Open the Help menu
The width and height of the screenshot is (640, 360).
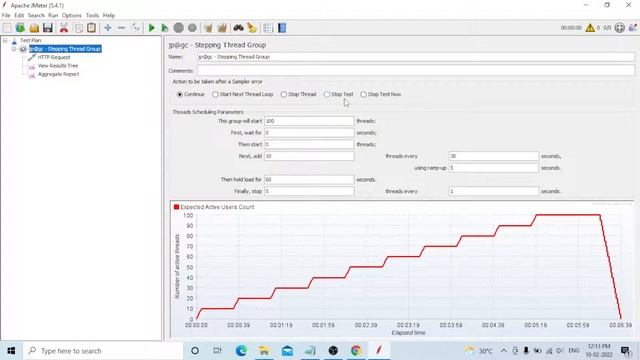tap(109, 16)
